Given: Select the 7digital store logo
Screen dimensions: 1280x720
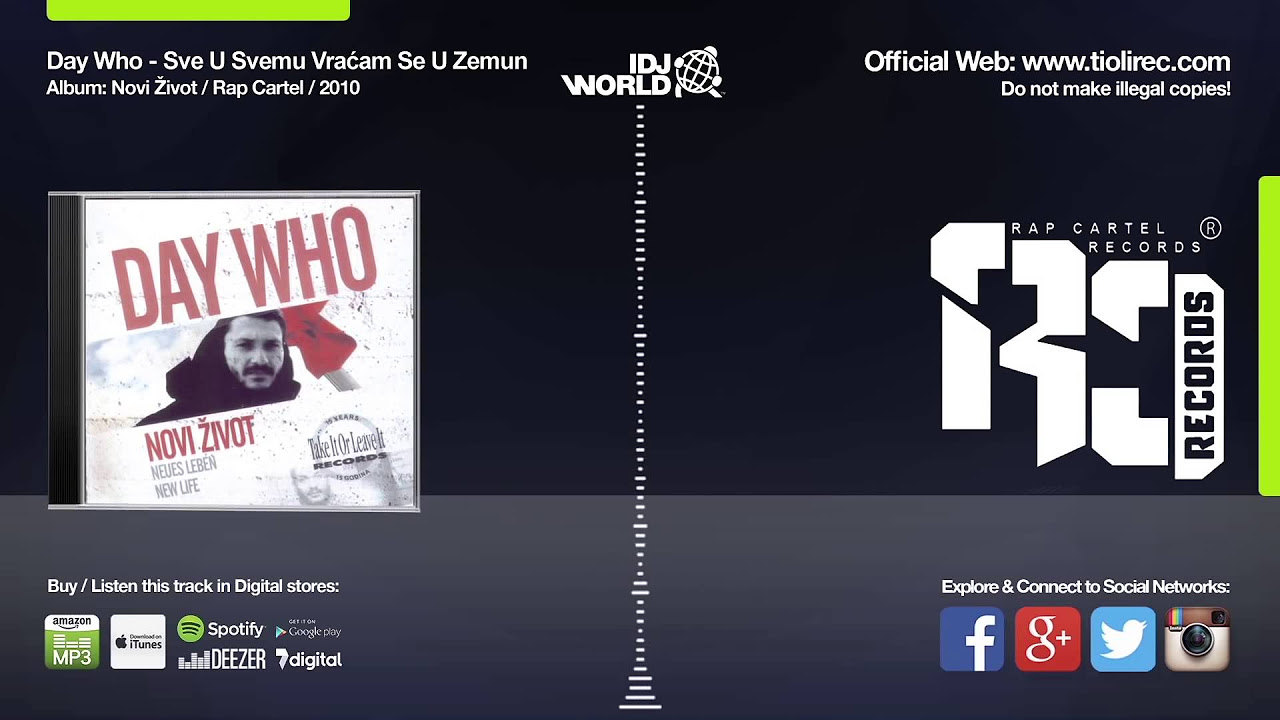Looking at the screenshot, I should click(x=309, y=659).
